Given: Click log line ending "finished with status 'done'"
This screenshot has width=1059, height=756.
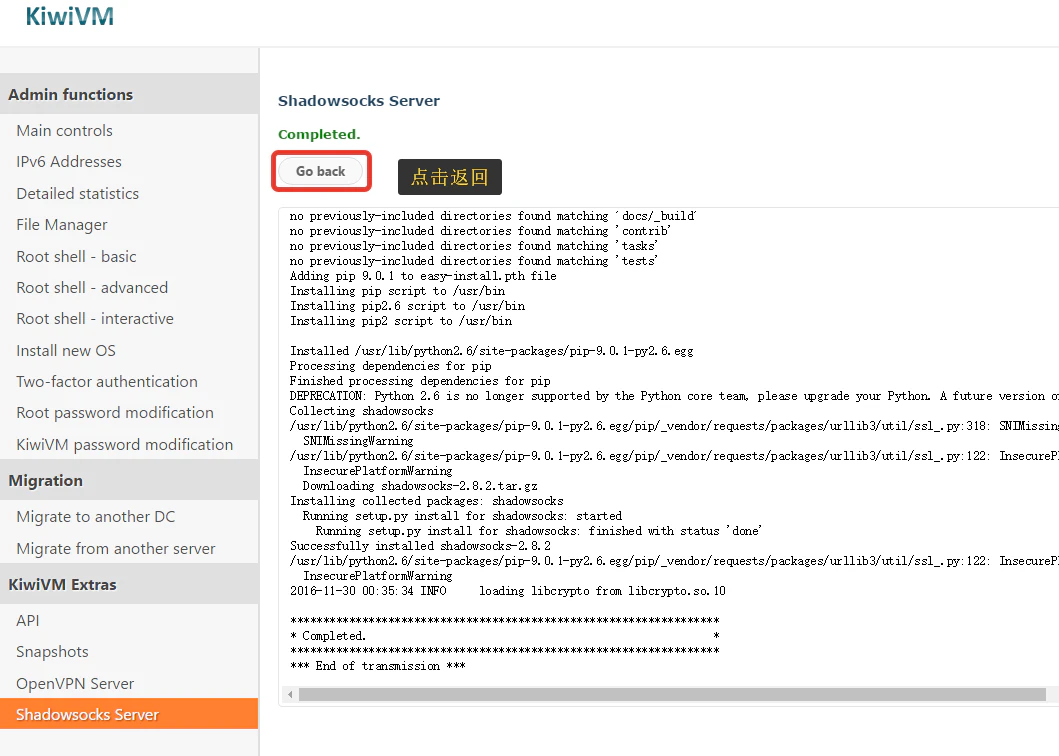Looking at the screenshot, I should coord(538,531).
